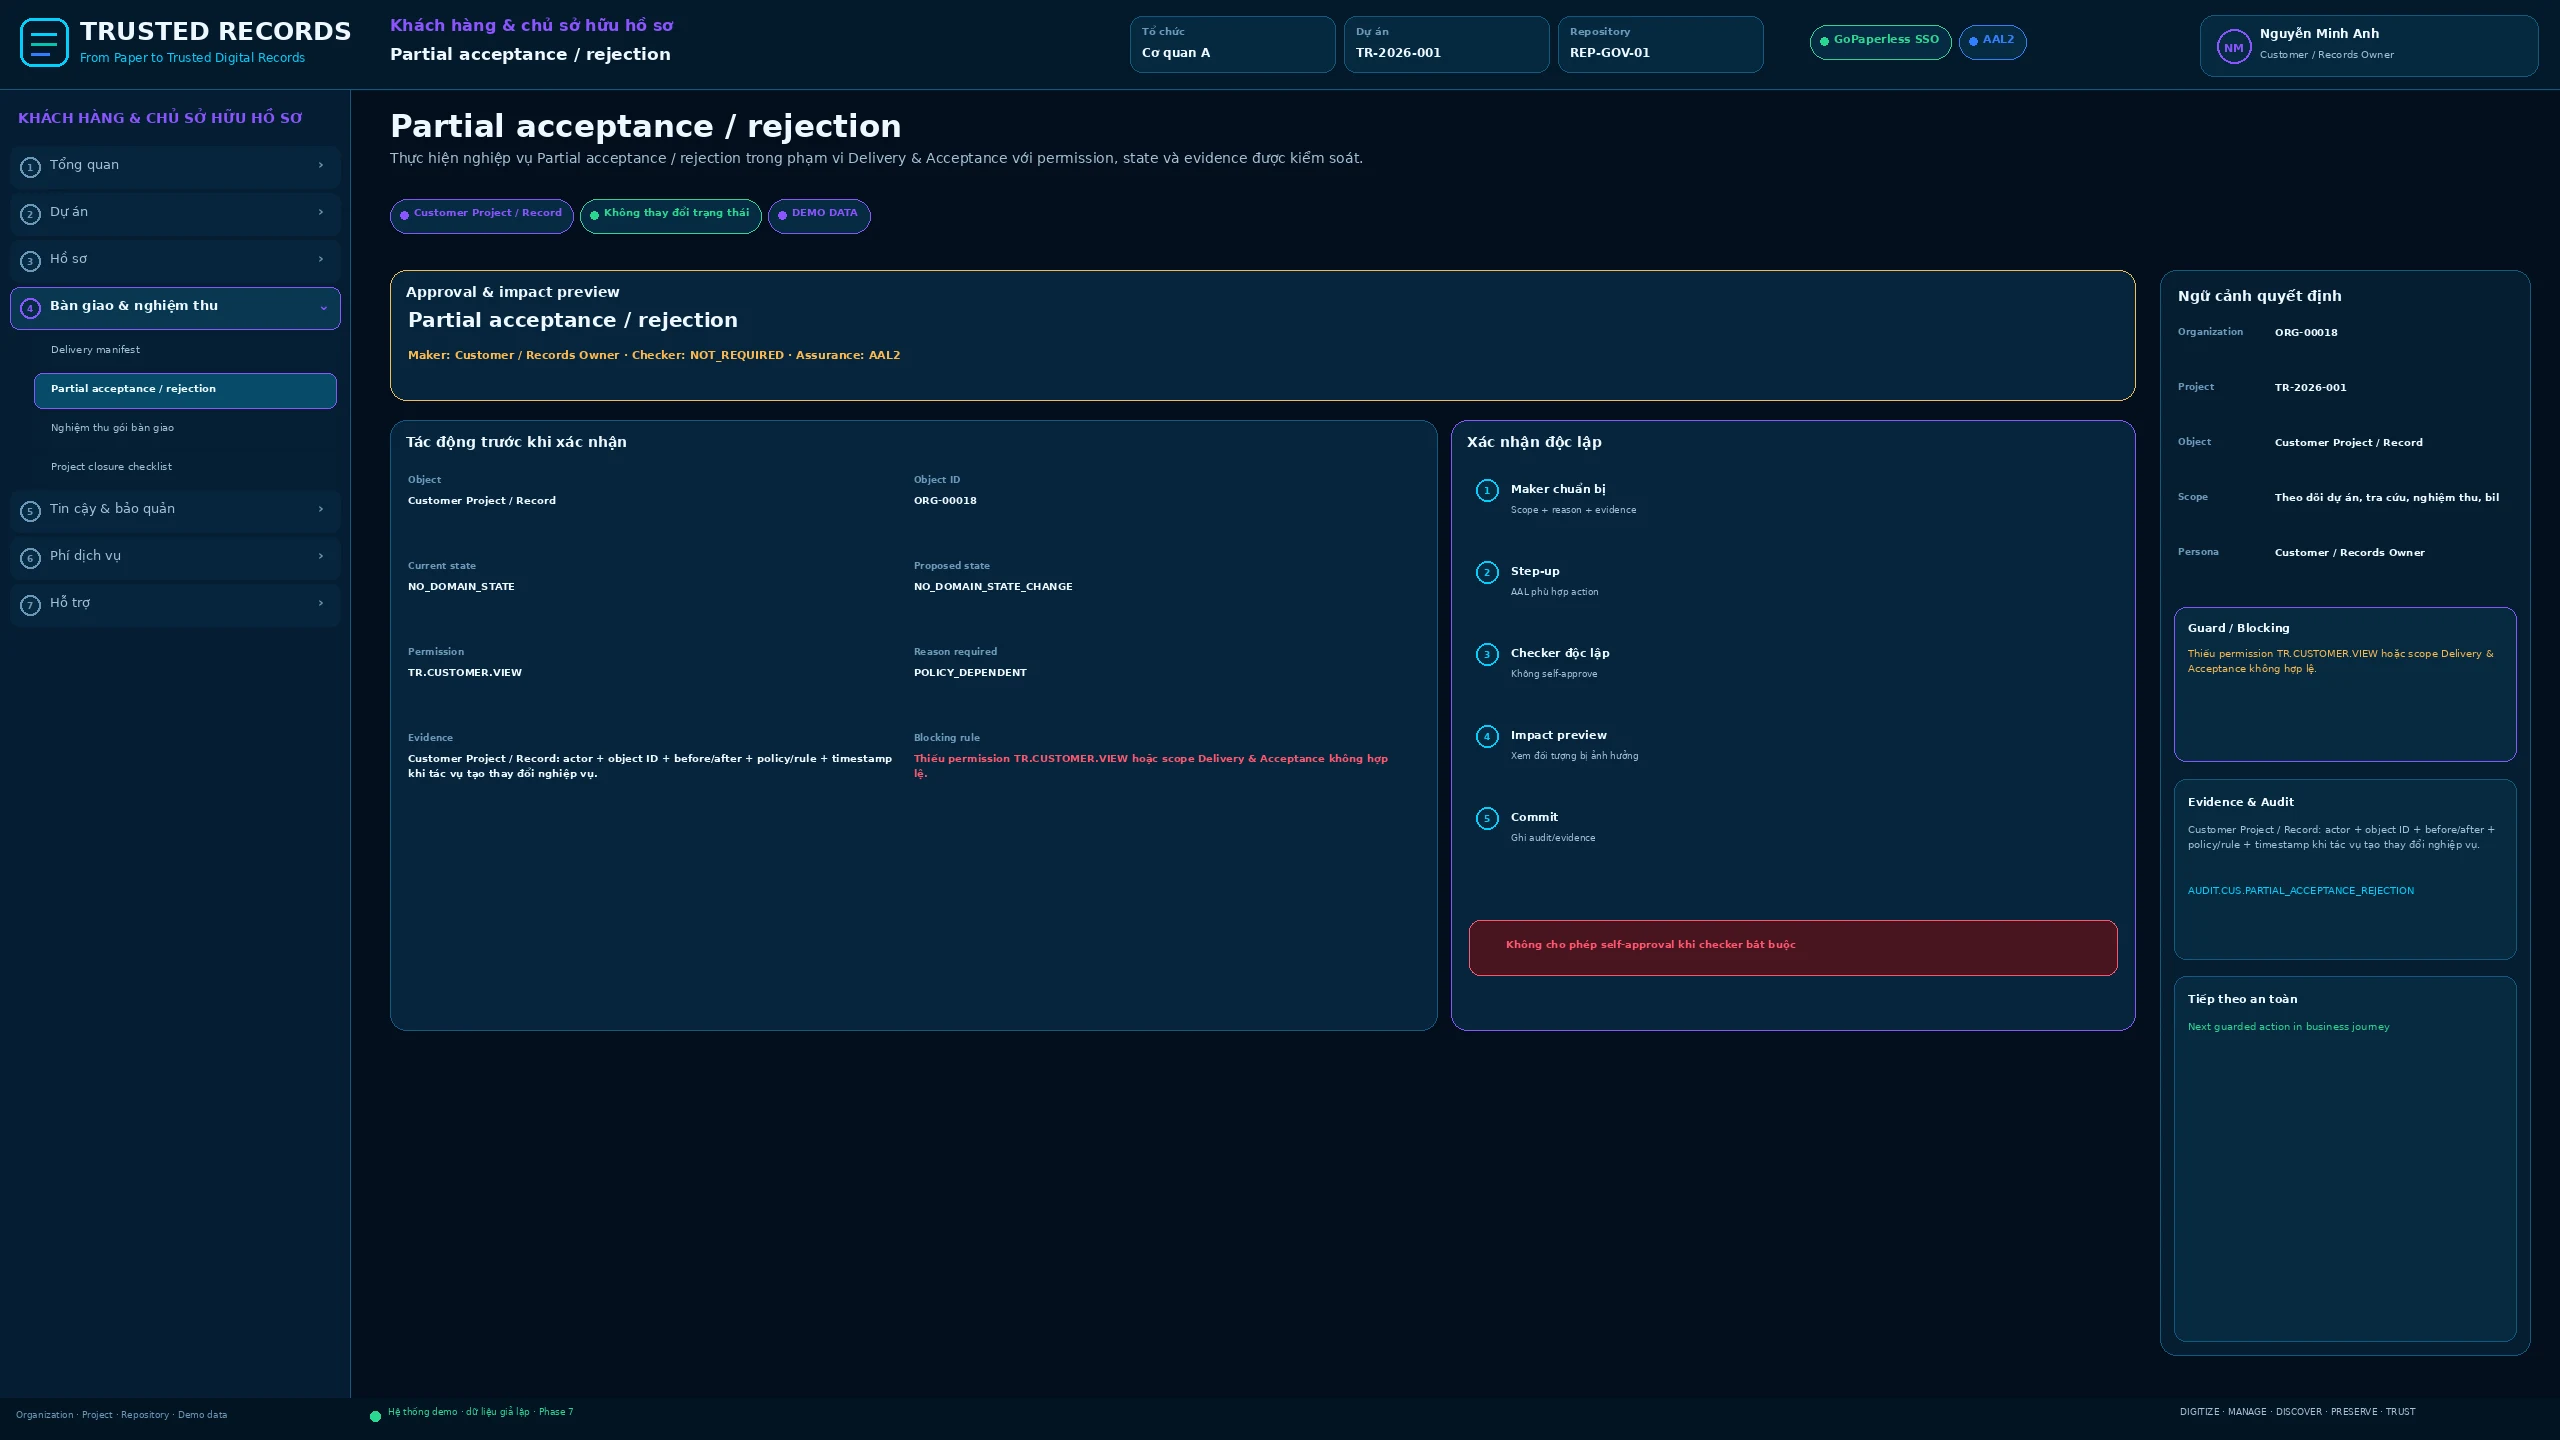Click the step 5 circle beside Tin cậy & bảo quản
The width and height of the screenshot is (2560, 1440).
tap(30, 511)
